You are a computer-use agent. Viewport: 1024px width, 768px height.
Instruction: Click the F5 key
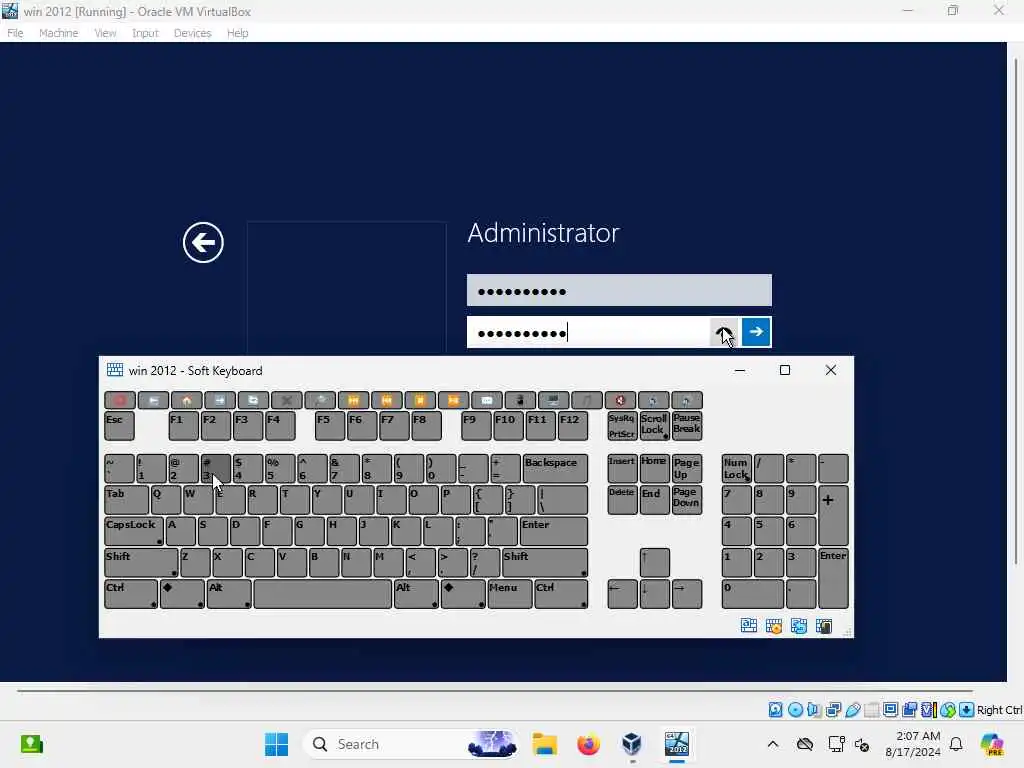pyautogui.click(x=330, y=425)
